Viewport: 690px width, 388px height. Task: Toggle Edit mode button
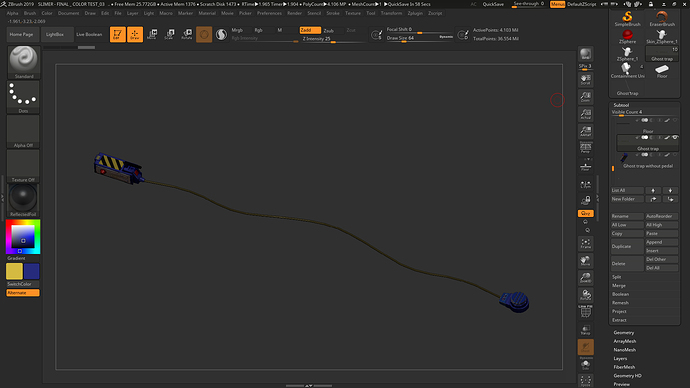[x=117, y=34]
